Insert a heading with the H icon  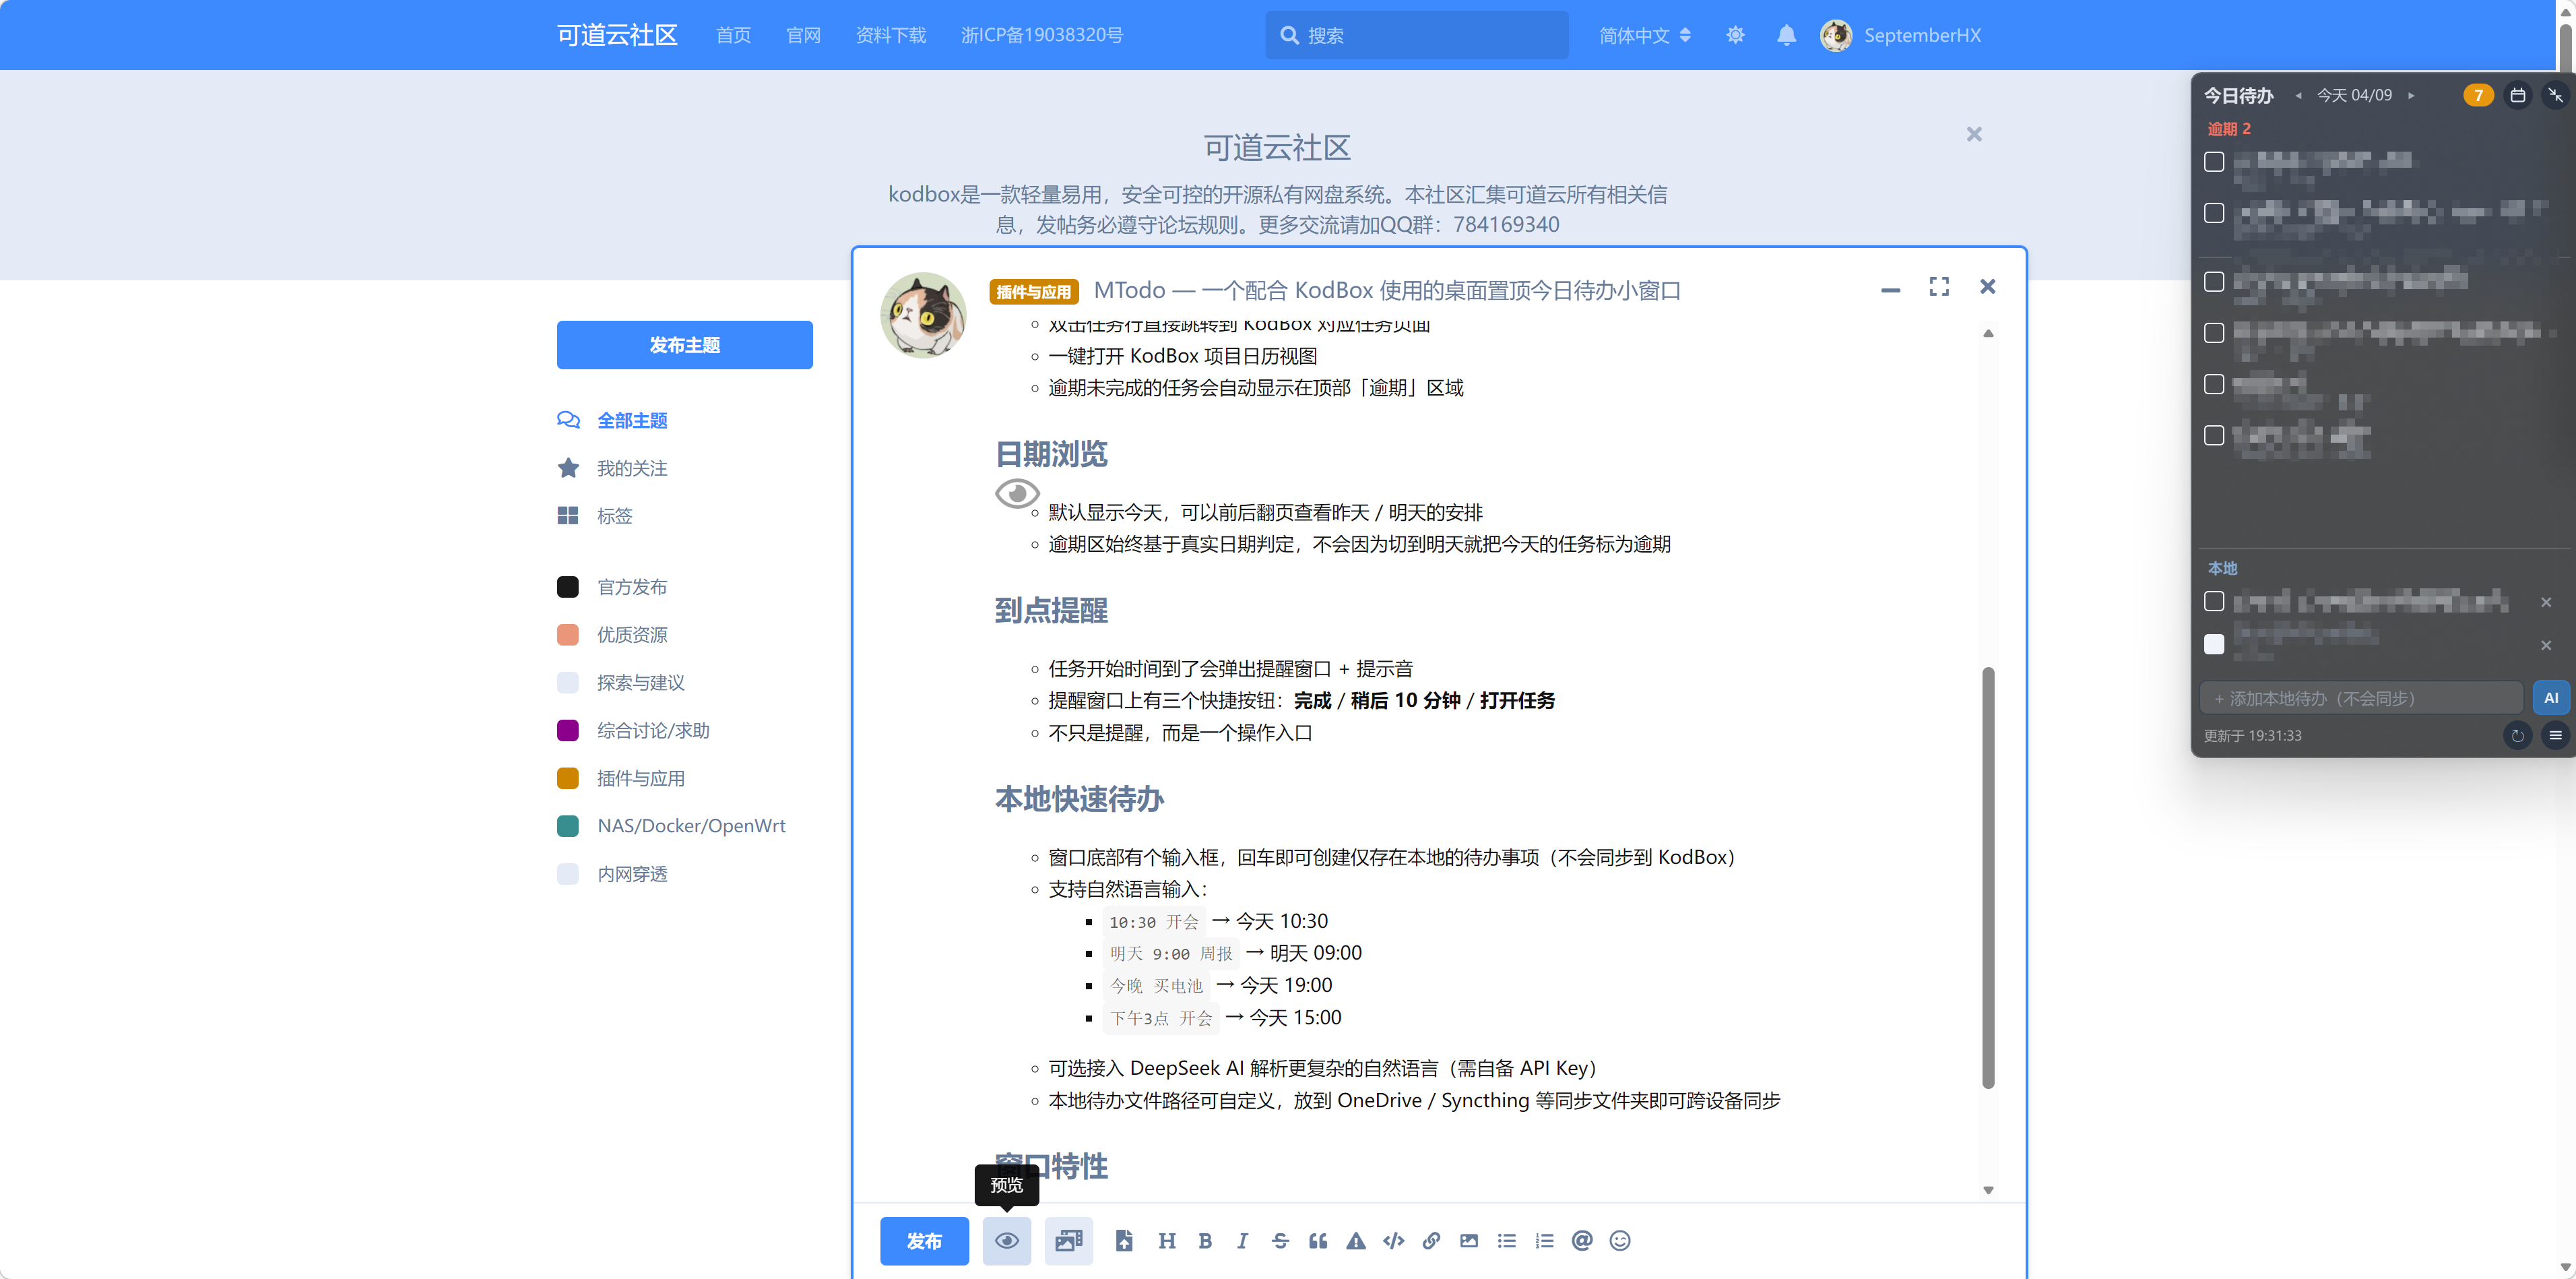[1166, 1241]
